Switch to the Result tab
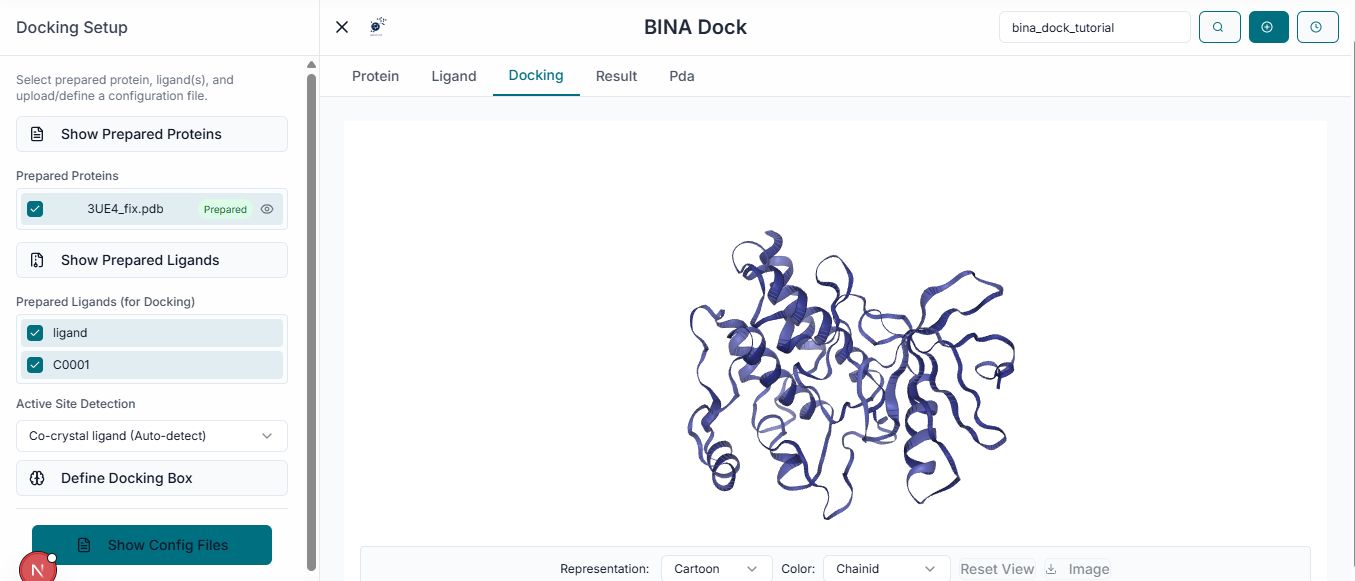This screenshot has width=1355, height=581. click(x=616, y=75)
